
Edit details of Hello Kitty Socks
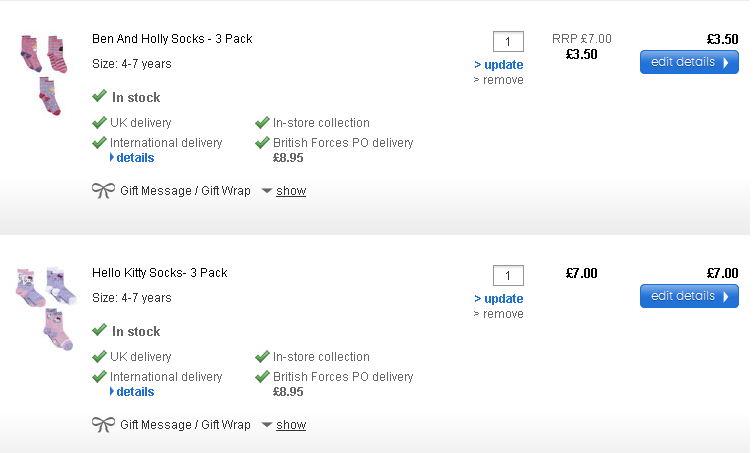click(689, 296)
